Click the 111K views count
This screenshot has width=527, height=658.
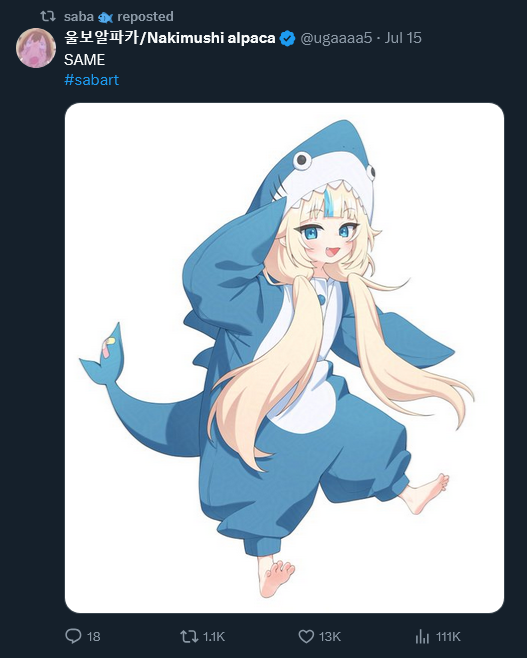pyautogui.click(x=448, y=637)
